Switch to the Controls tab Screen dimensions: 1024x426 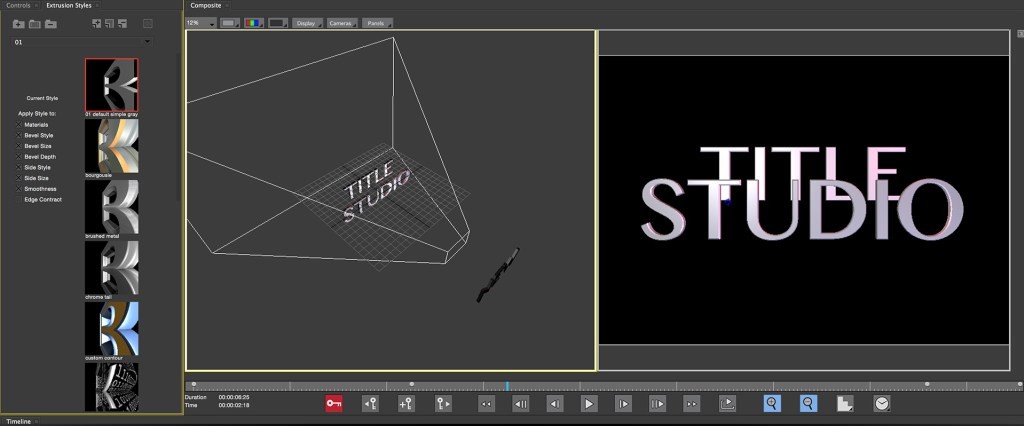pos(18,6)
